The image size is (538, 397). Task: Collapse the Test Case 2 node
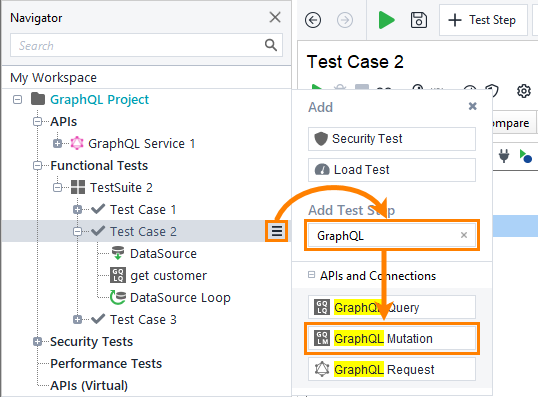[78, 231]
